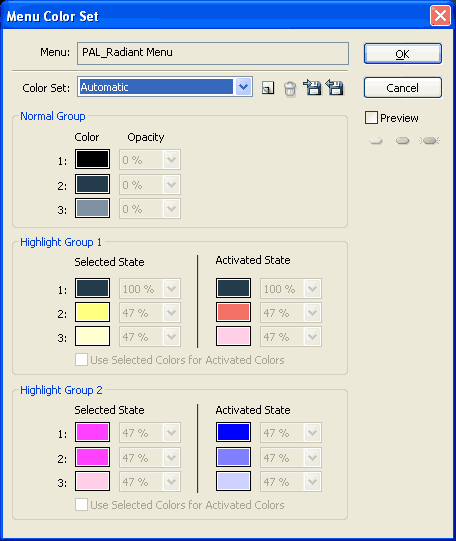Click the Delete Color Set trash icon
Image resolution: width=456 pixels, height=541 pixels.
point(290,89)
